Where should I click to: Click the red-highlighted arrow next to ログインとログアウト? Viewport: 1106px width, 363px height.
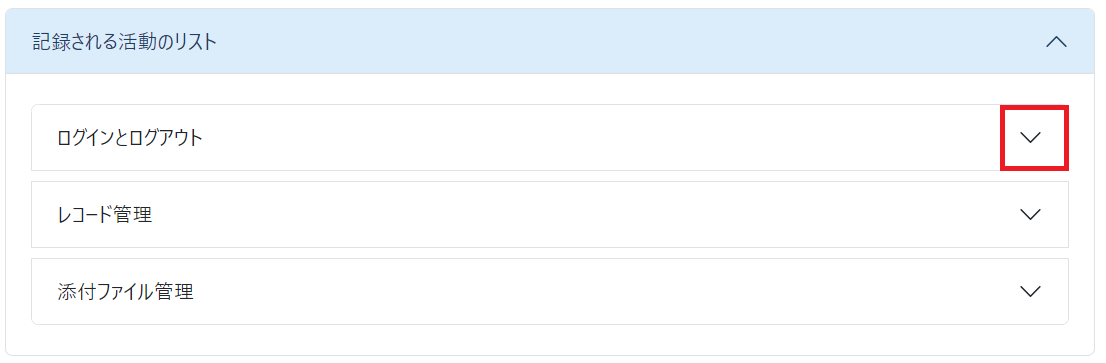(x=1035, y=138)
